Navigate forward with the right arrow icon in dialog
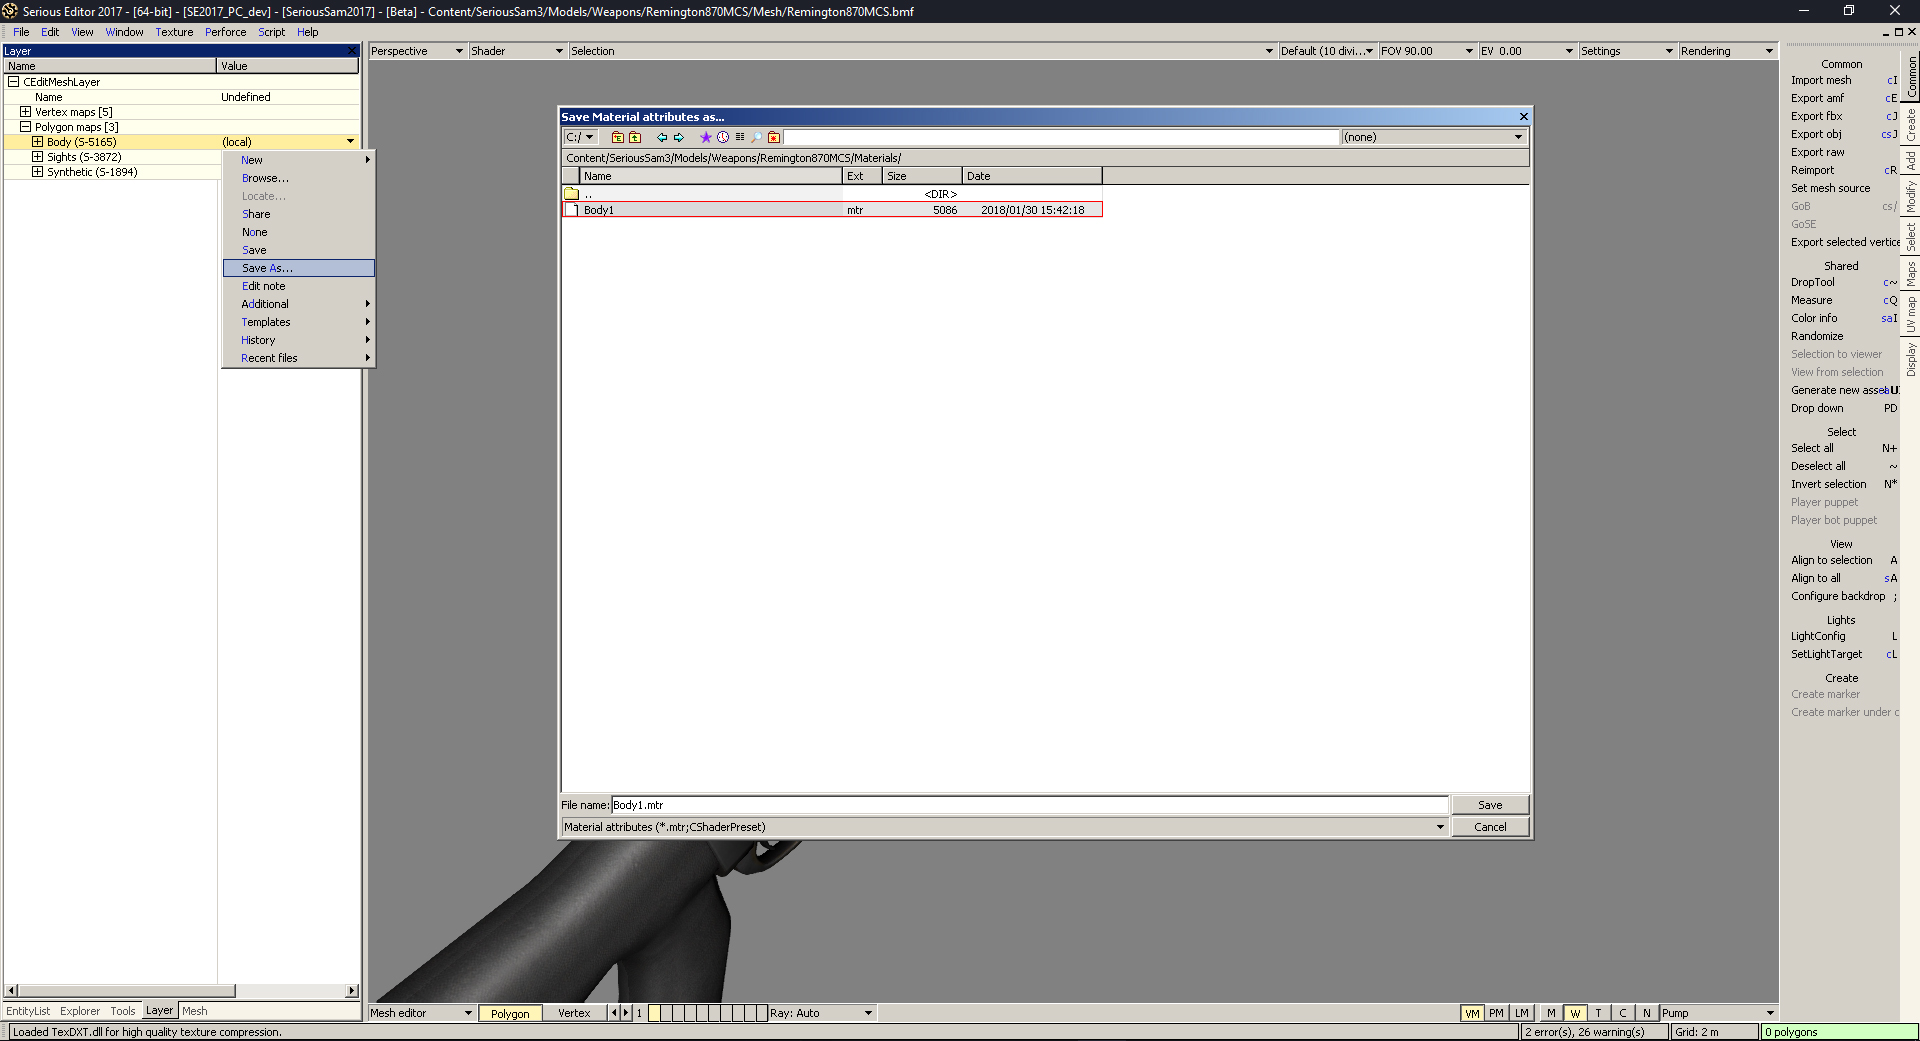The image size is (1920, 1041). pyautogui.click(x=679, y=137)
